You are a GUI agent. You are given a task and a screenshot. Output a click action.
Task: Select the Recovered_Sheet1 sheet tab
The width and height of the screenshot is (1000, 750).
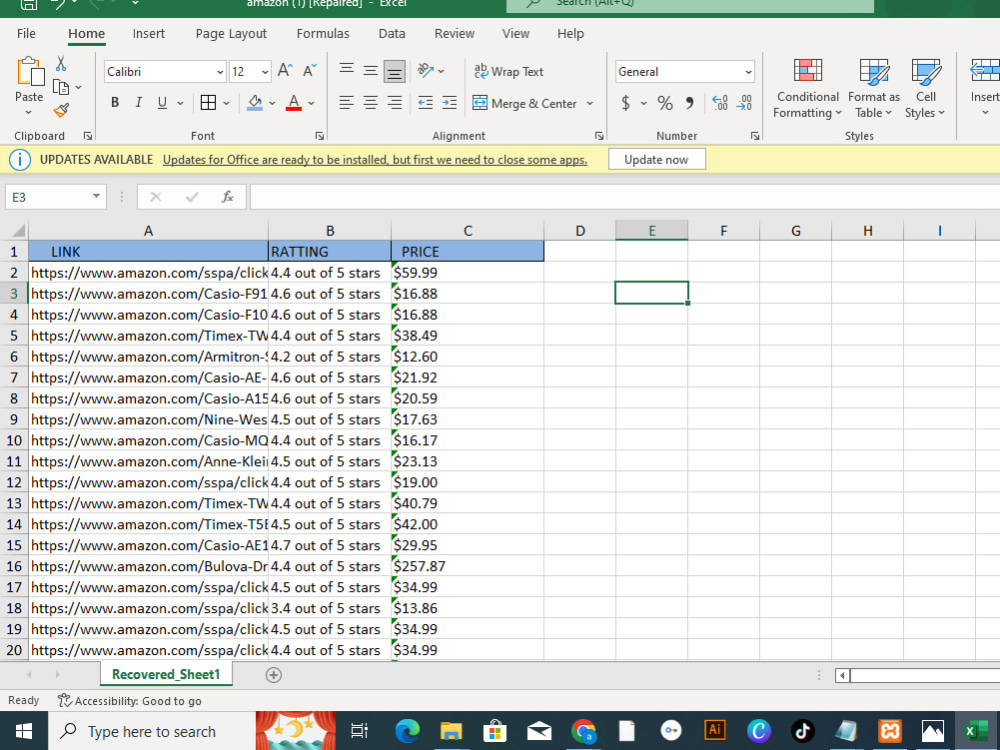[166, 675]
